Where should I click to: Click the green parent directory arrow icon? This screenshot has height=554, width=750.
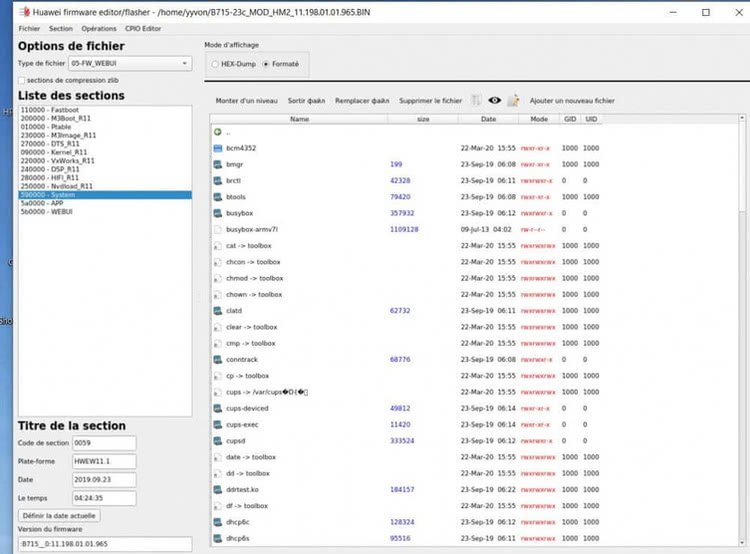pos(217,132)
